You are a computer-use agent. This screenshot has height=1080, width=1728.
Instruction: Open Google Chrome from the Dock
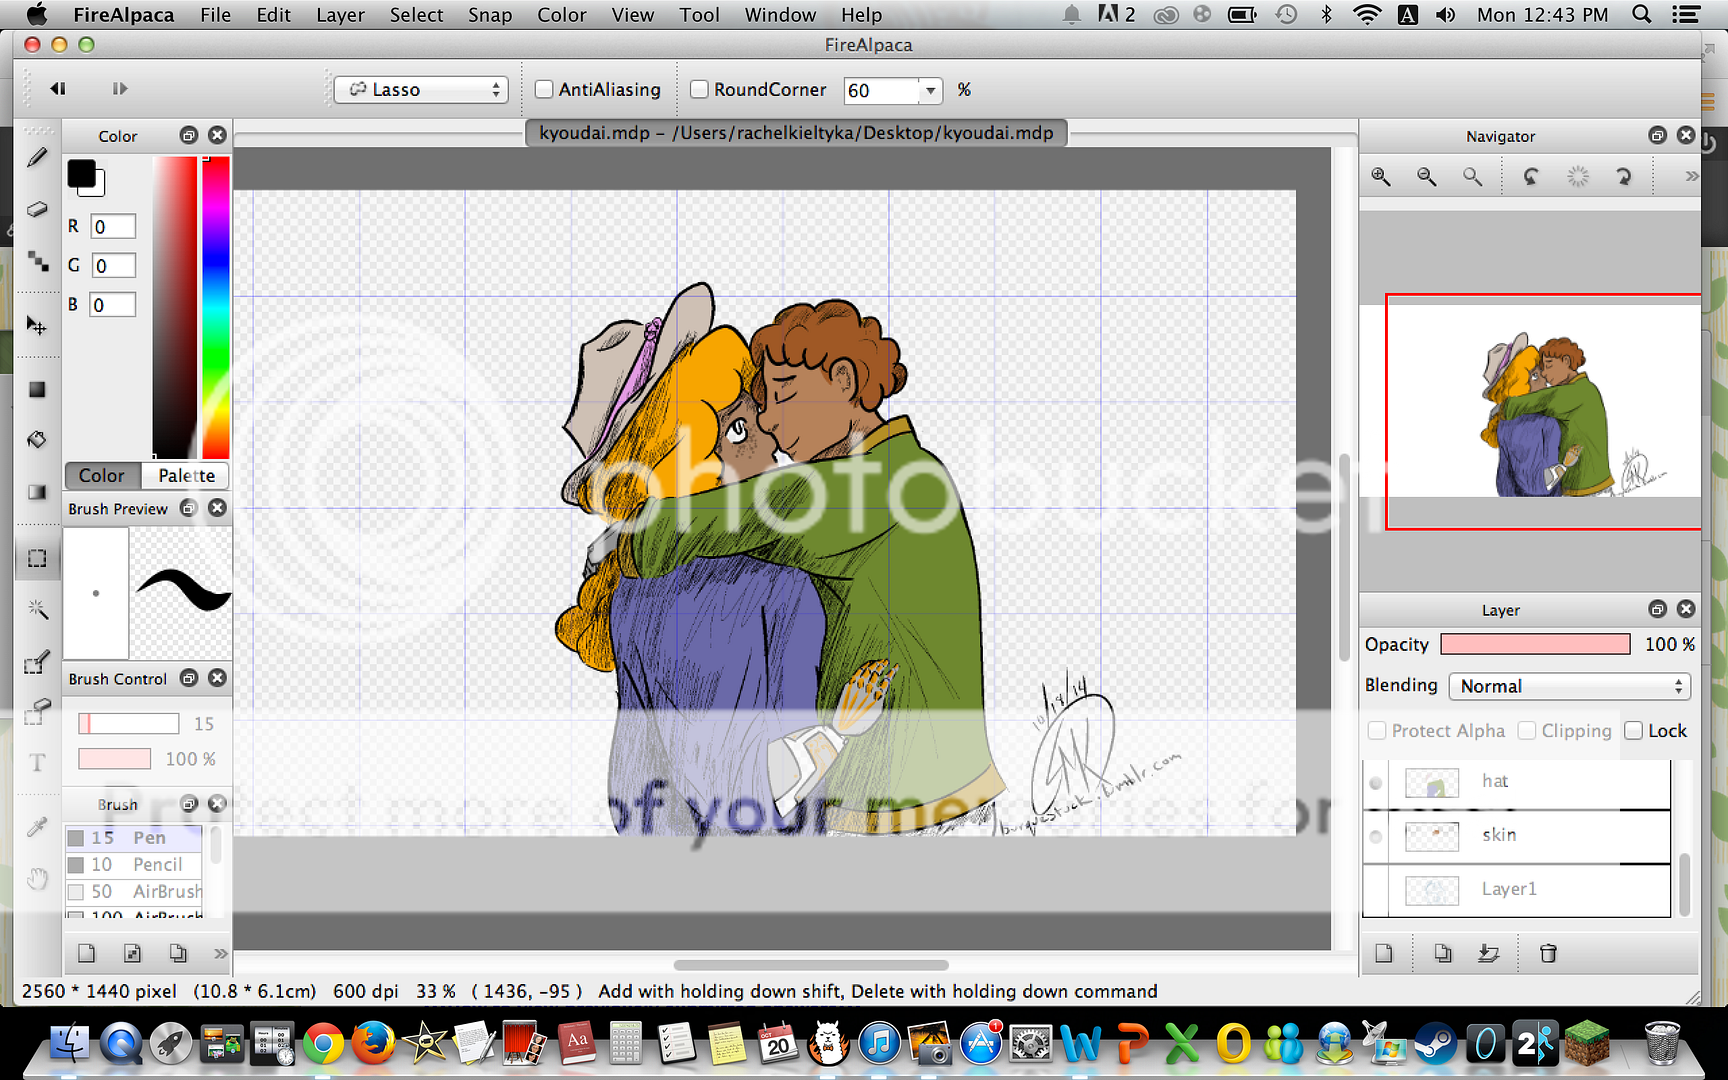(x=323, y=1045)
